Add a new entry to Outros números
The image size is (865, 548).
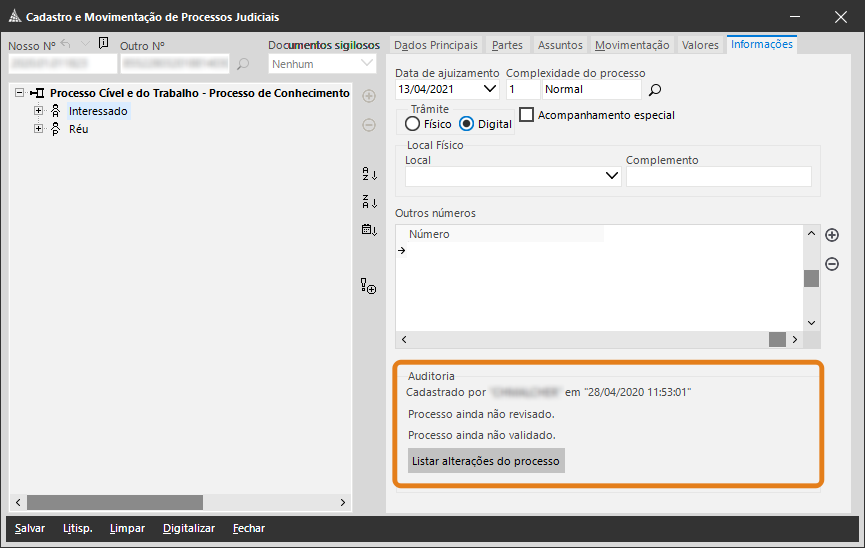831,236
